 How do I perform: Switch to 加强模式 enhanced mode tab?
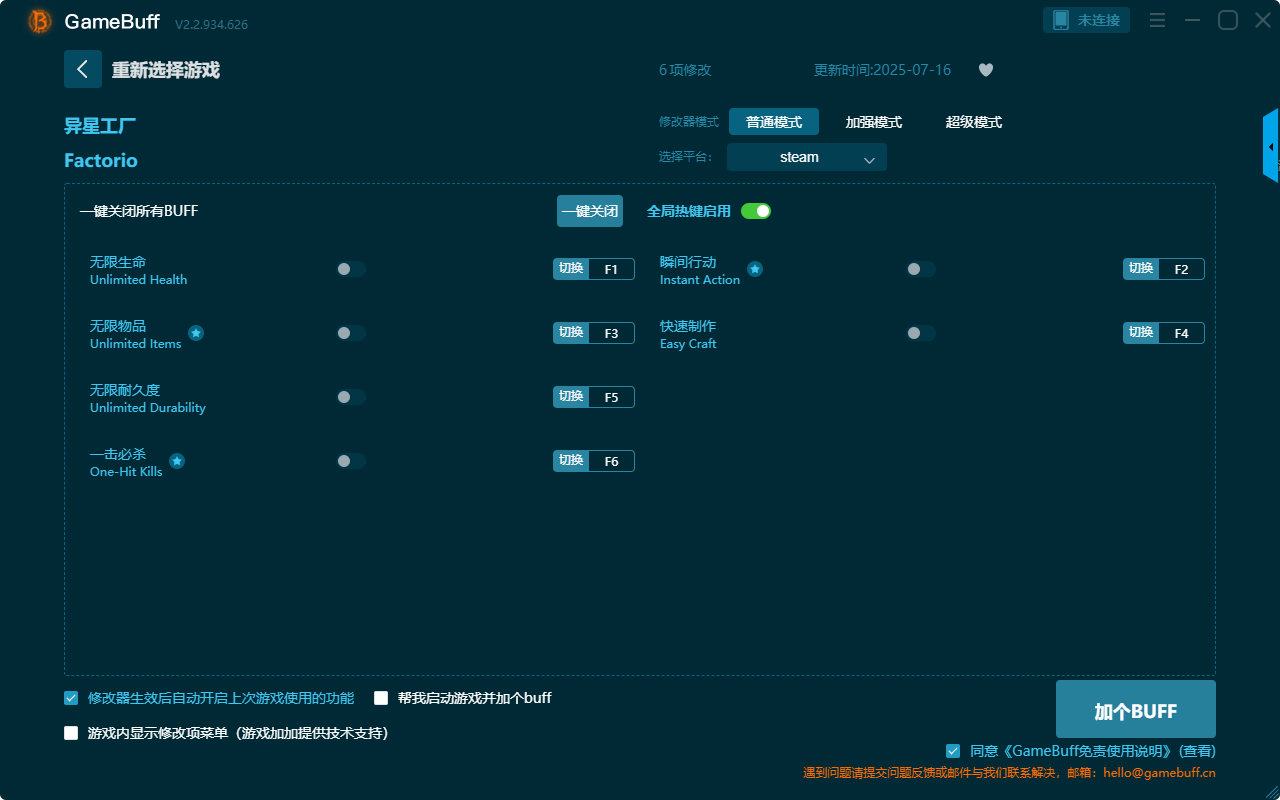coord(873,122)
